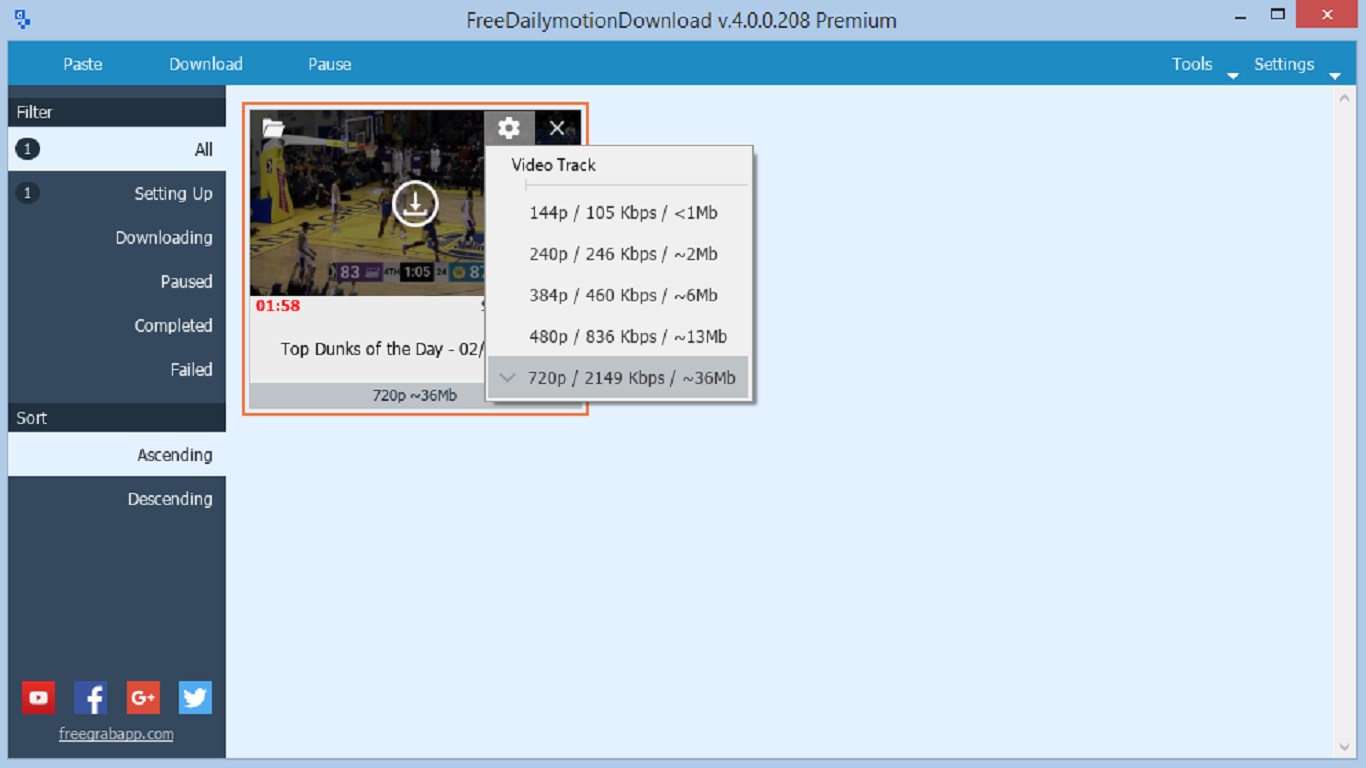Open the Settings dropdown menu
The image size is (1366, 768).
tap(1296, 64)
